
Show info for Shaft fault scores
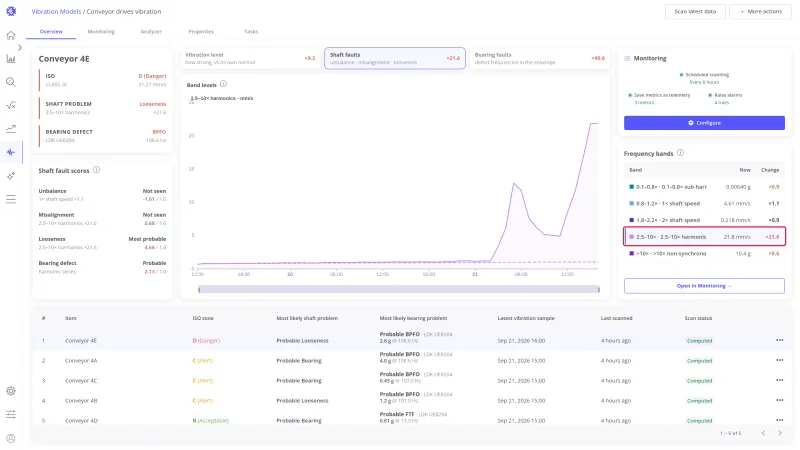(x=96, y=170)
